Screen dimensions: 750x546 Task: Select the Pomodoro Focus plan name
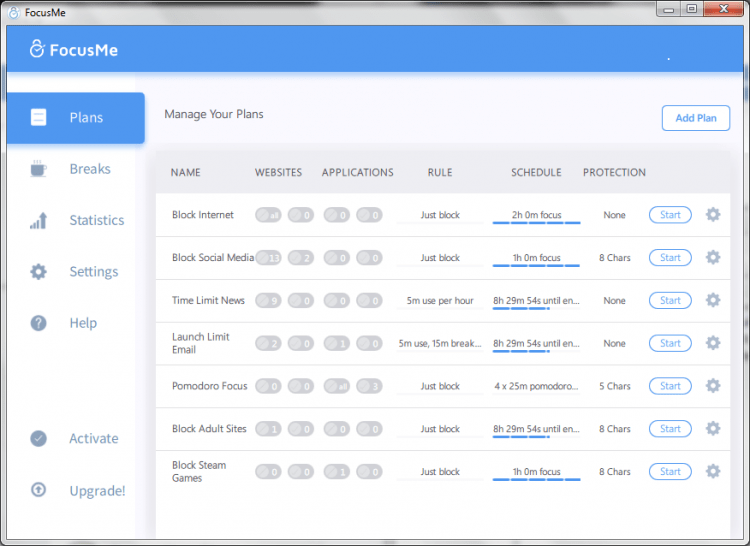(210, 386)
